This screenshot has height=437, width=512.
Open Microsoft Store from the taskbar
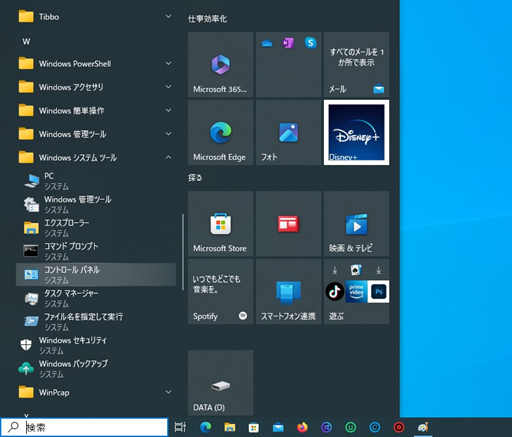254,427
